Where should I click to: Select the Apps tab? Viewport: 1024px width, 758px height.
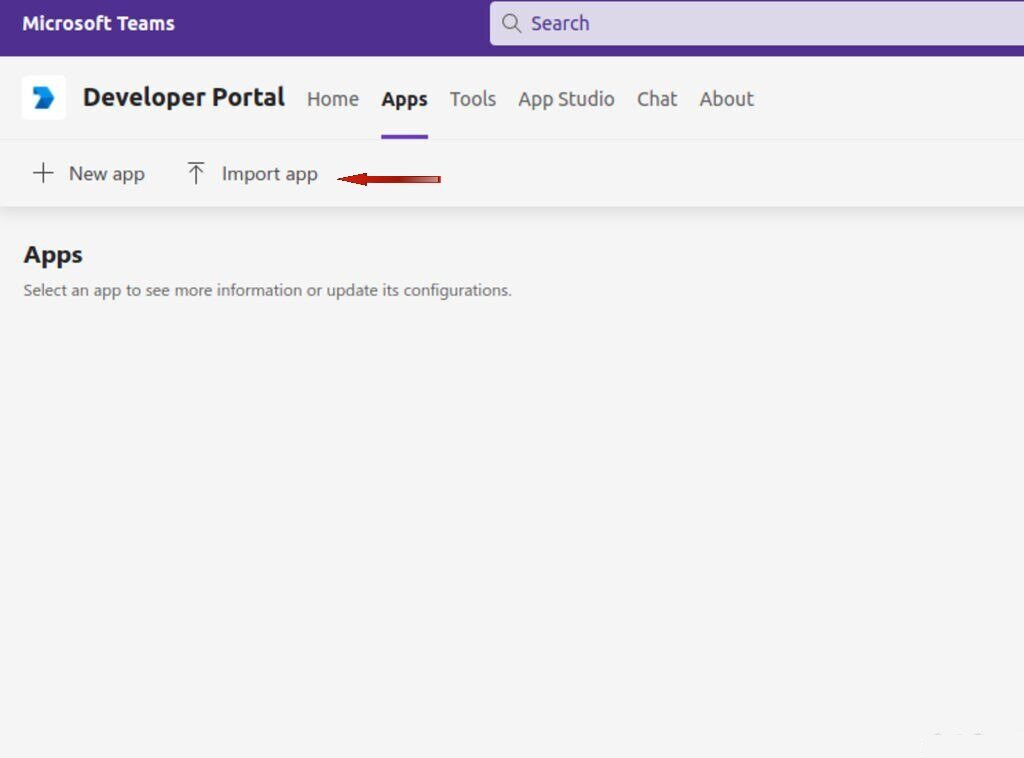(x=404, y=99)
